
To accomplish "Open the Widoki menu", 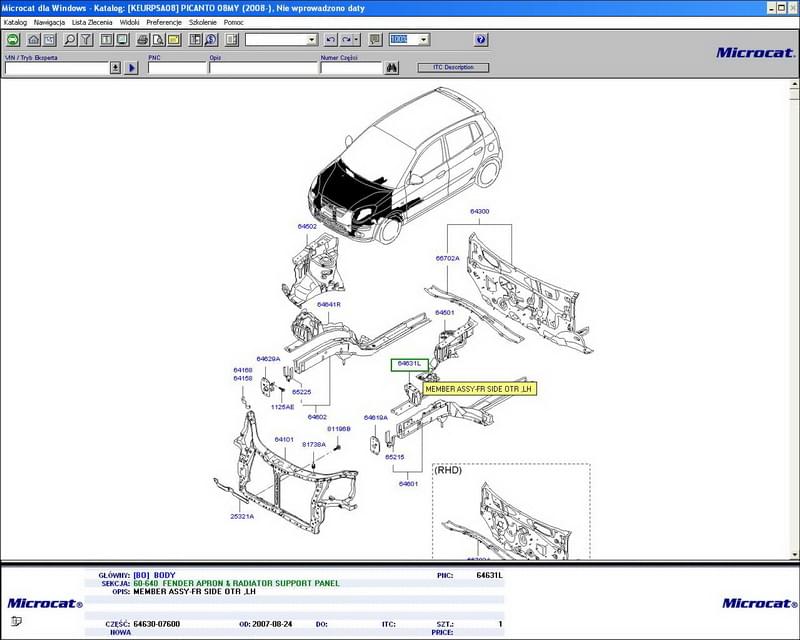I will pos(130,22).
